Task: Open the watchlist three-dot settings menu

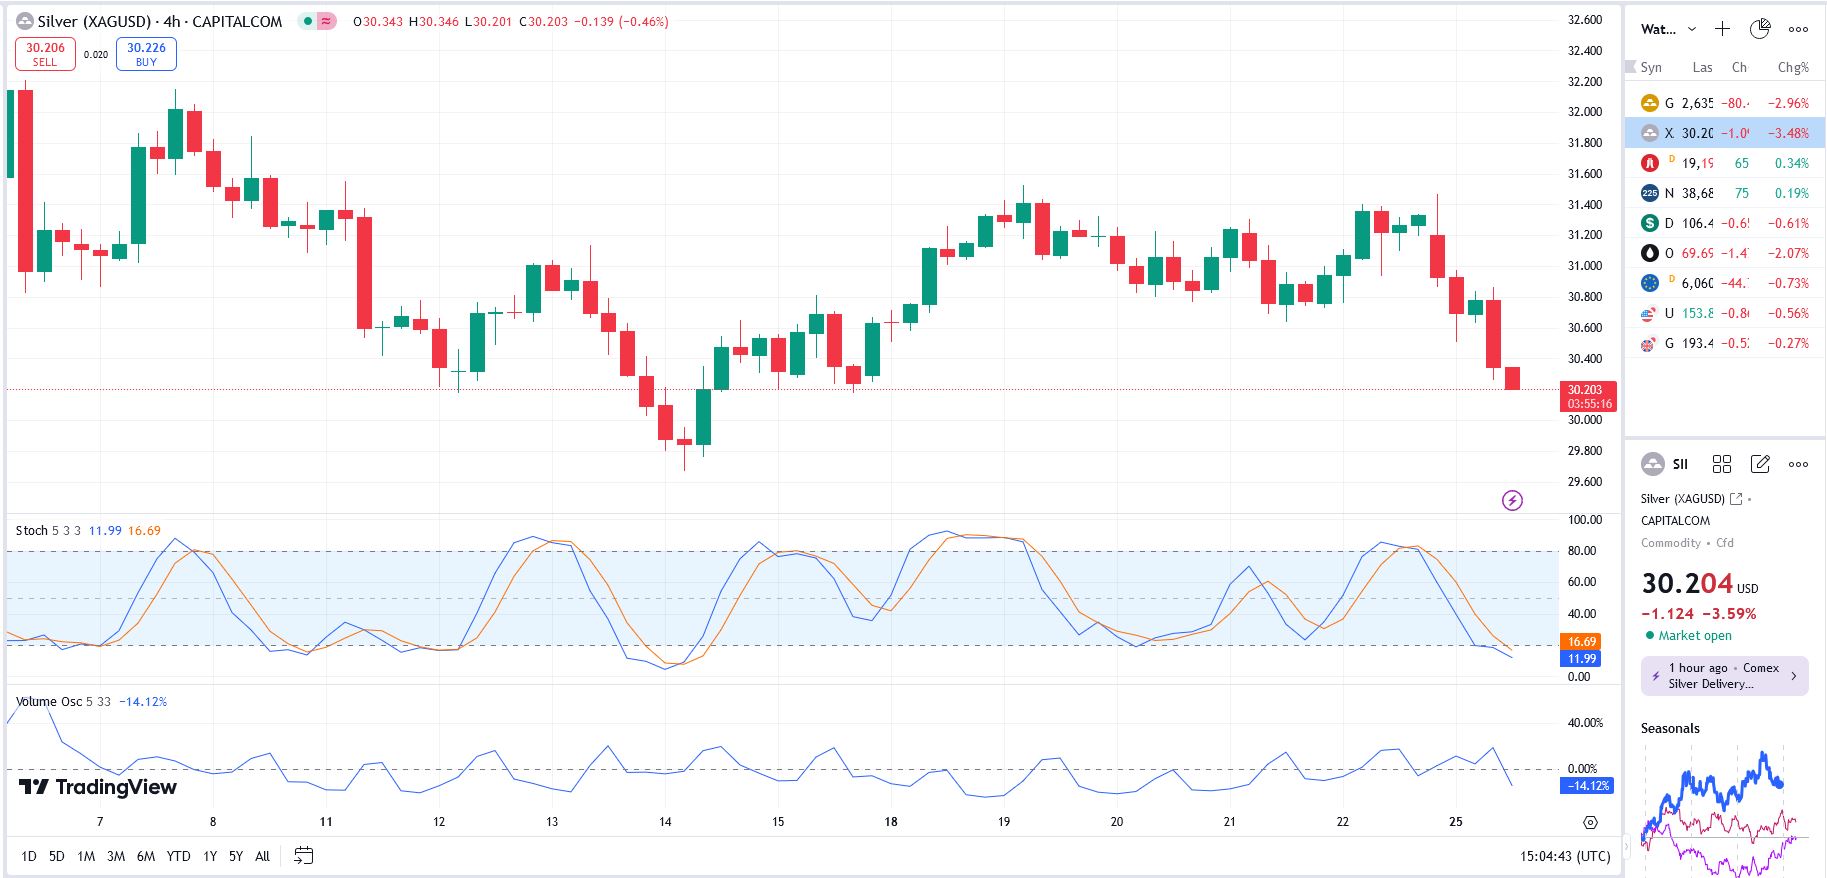Action: point(1798,29)
